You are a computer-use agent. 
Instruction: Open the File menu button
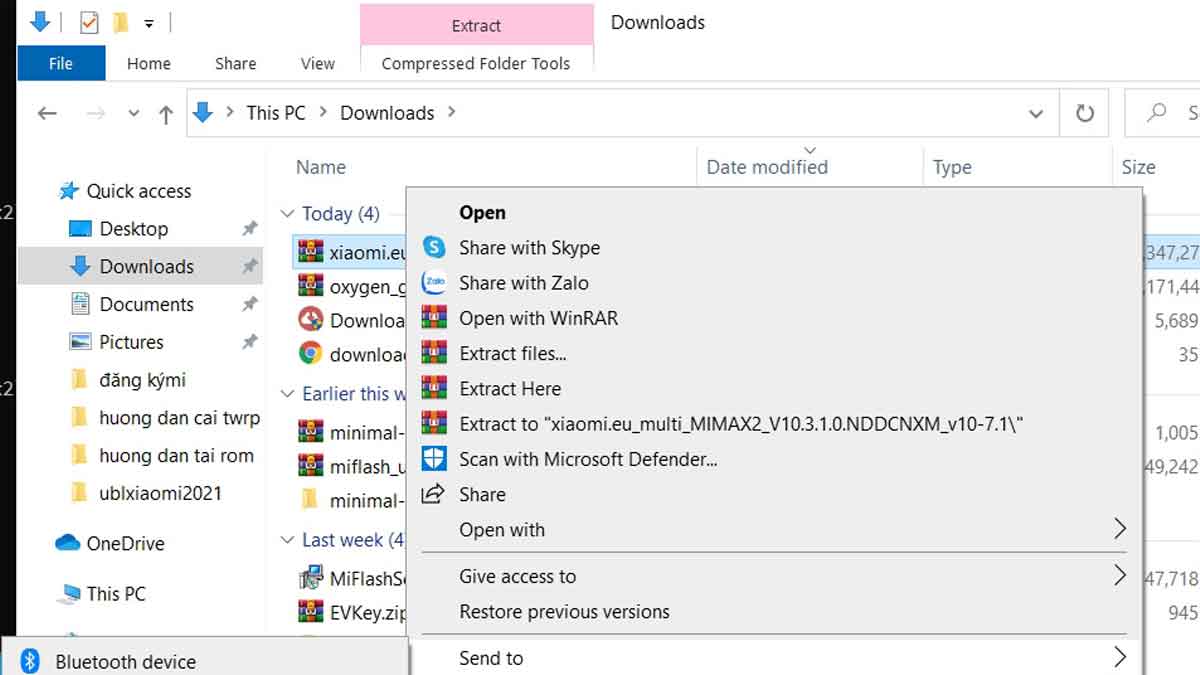point(61,63)
